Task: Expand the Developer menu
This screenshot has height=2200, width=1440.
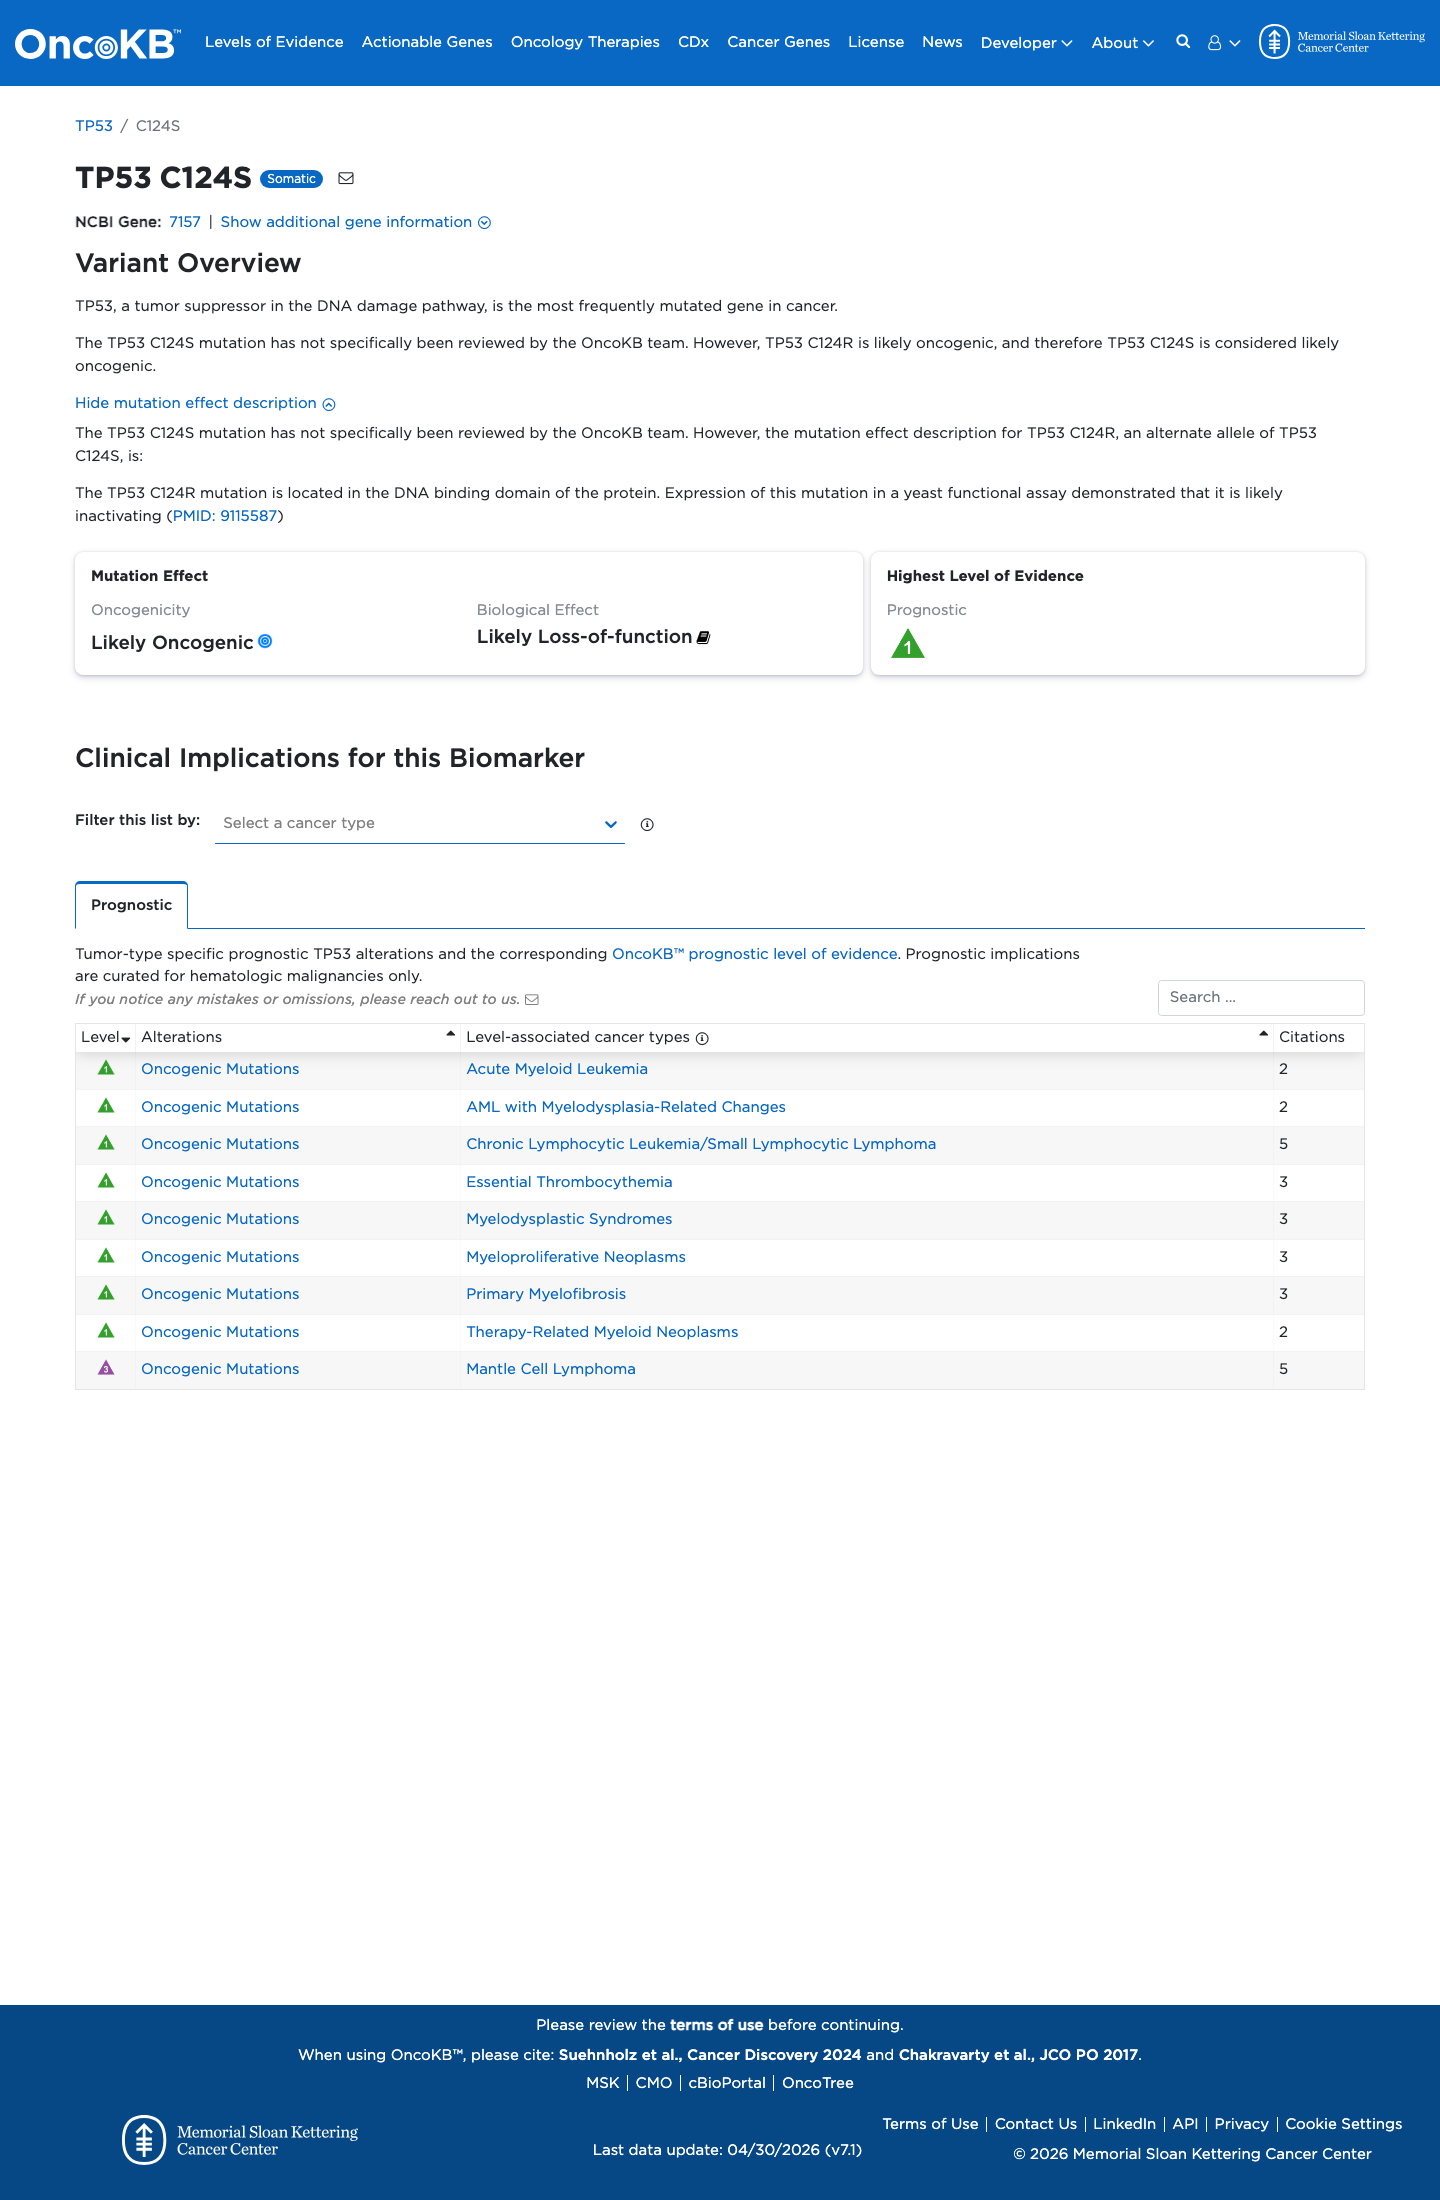Action: click(x=1026, y=42)
